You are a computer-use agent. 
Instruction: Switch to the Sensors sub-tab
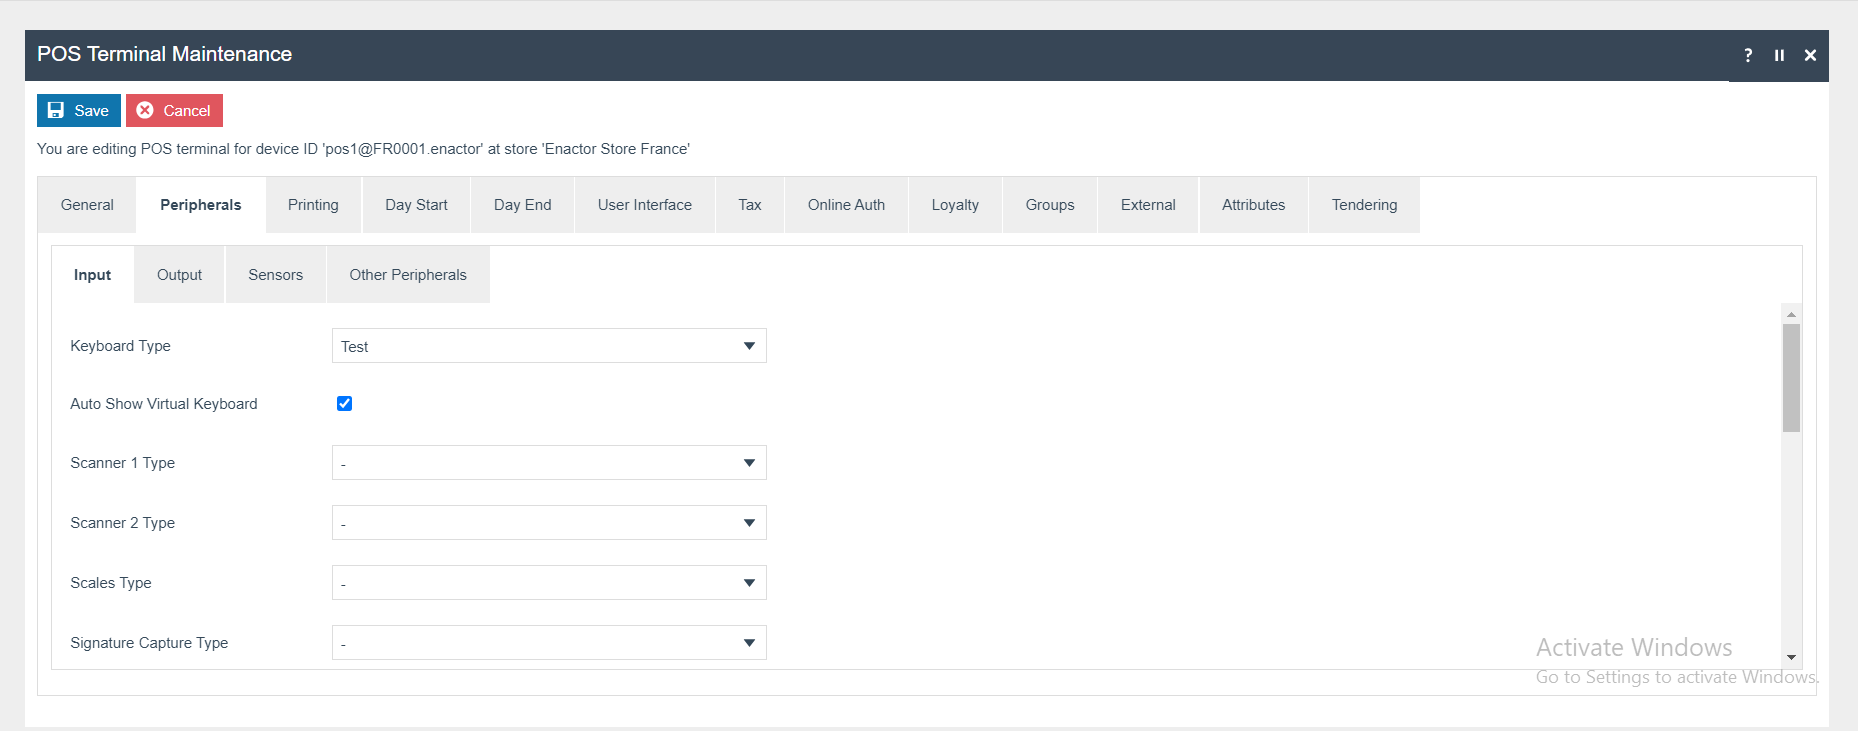pos(275,275)
